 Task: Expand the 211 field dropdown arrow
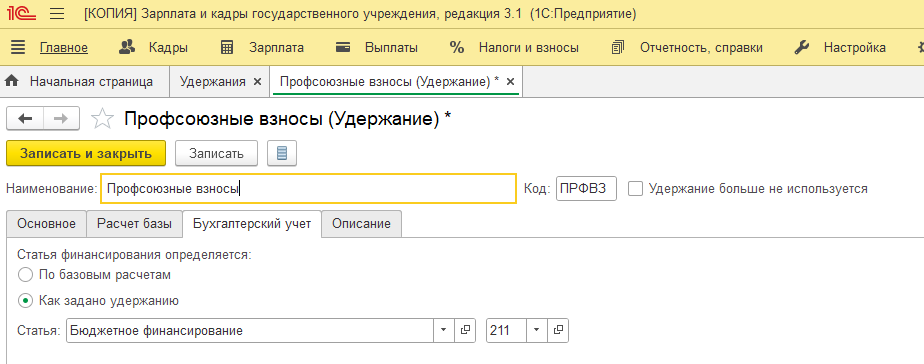tap(536, 330)
